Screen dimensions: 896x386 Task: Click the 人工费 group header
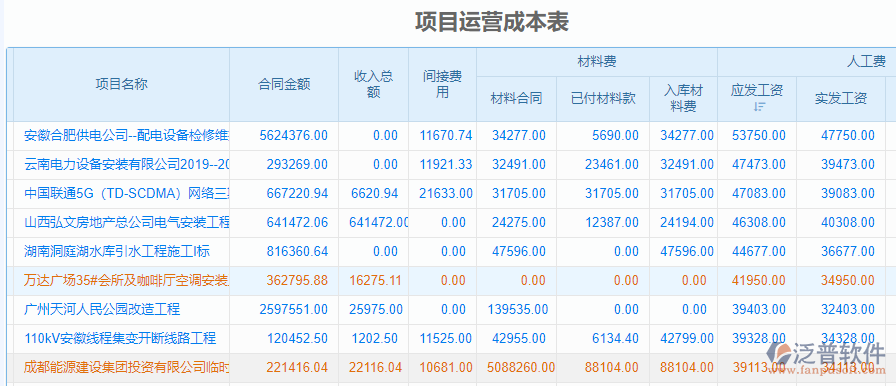[866, 62]
